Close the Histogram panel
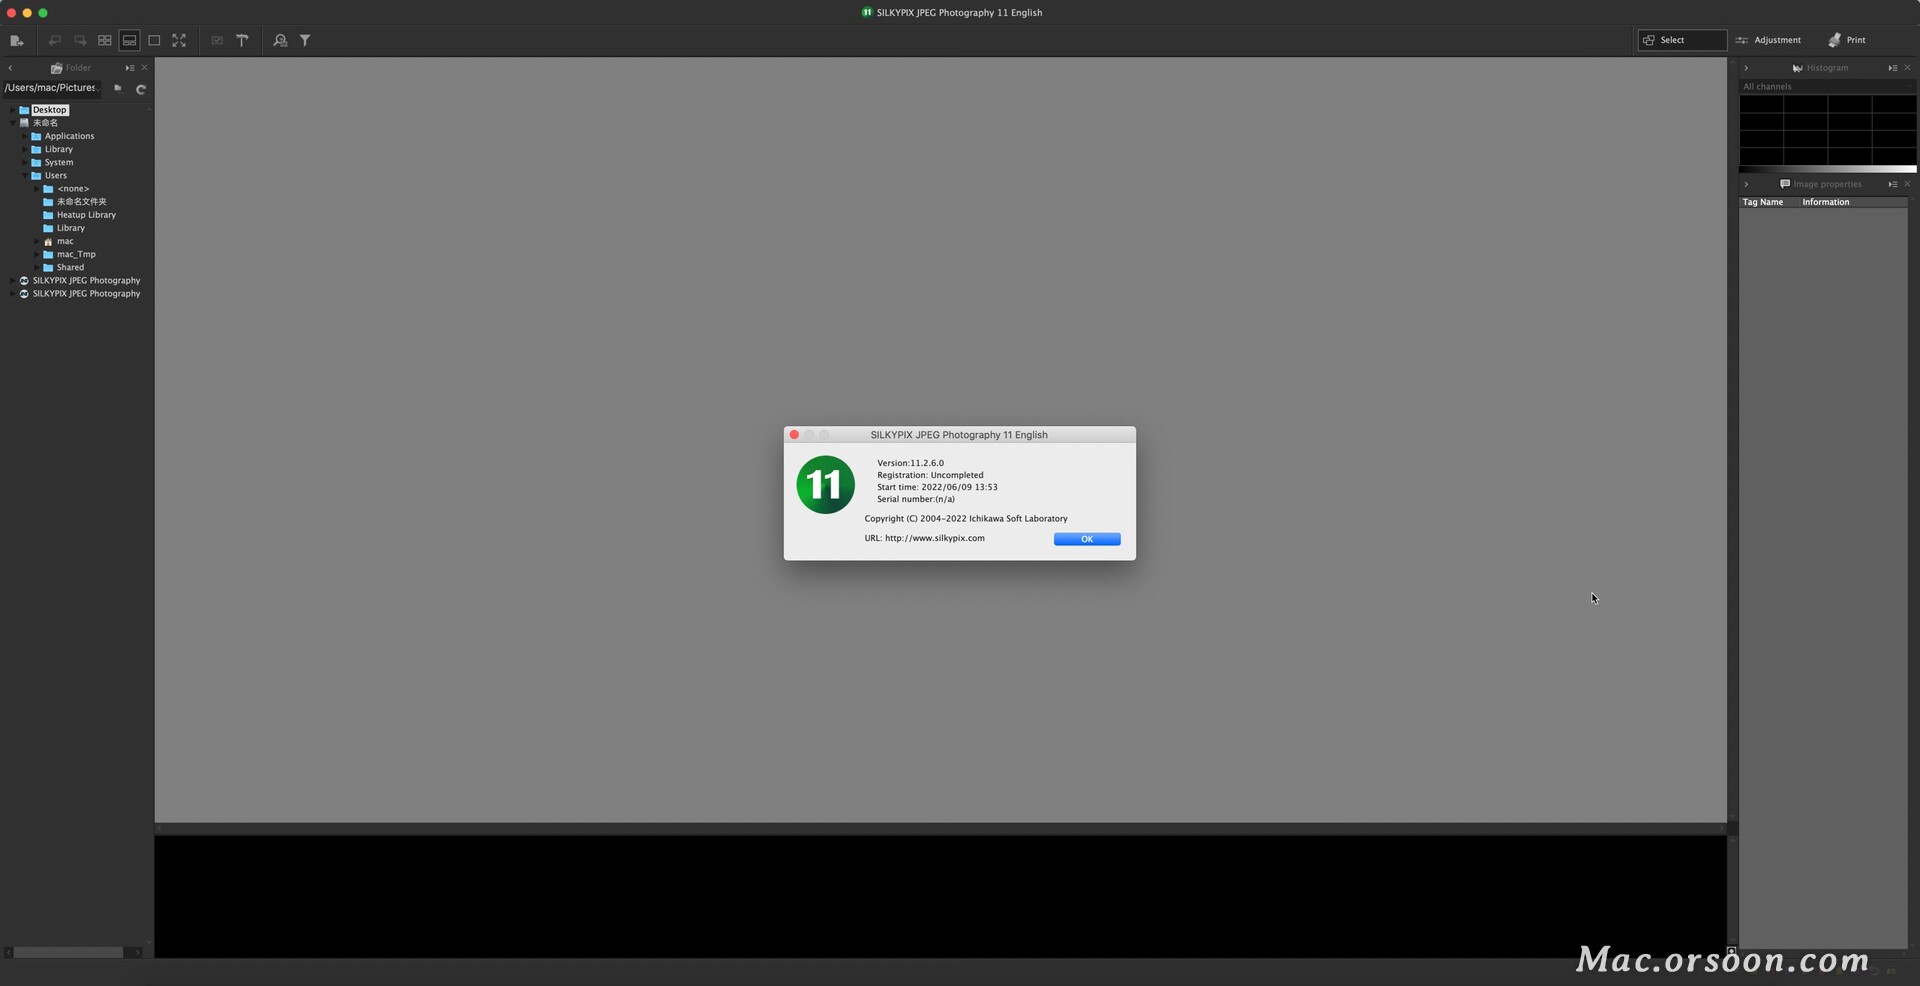Viewport: 1920px width, 986px height. click(x=1907, y=68)
